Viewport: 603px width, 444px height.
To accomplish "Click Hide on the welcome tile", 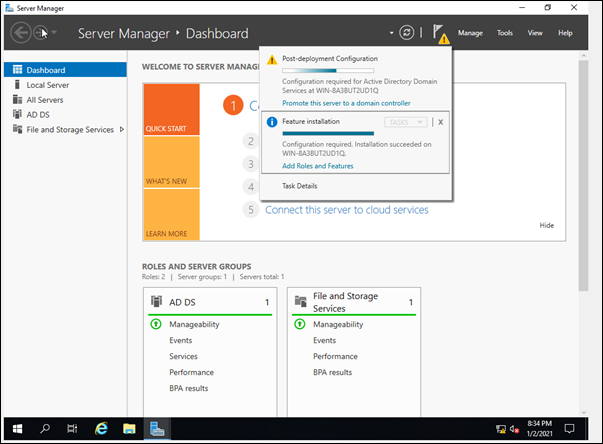I will coord(546,225).
